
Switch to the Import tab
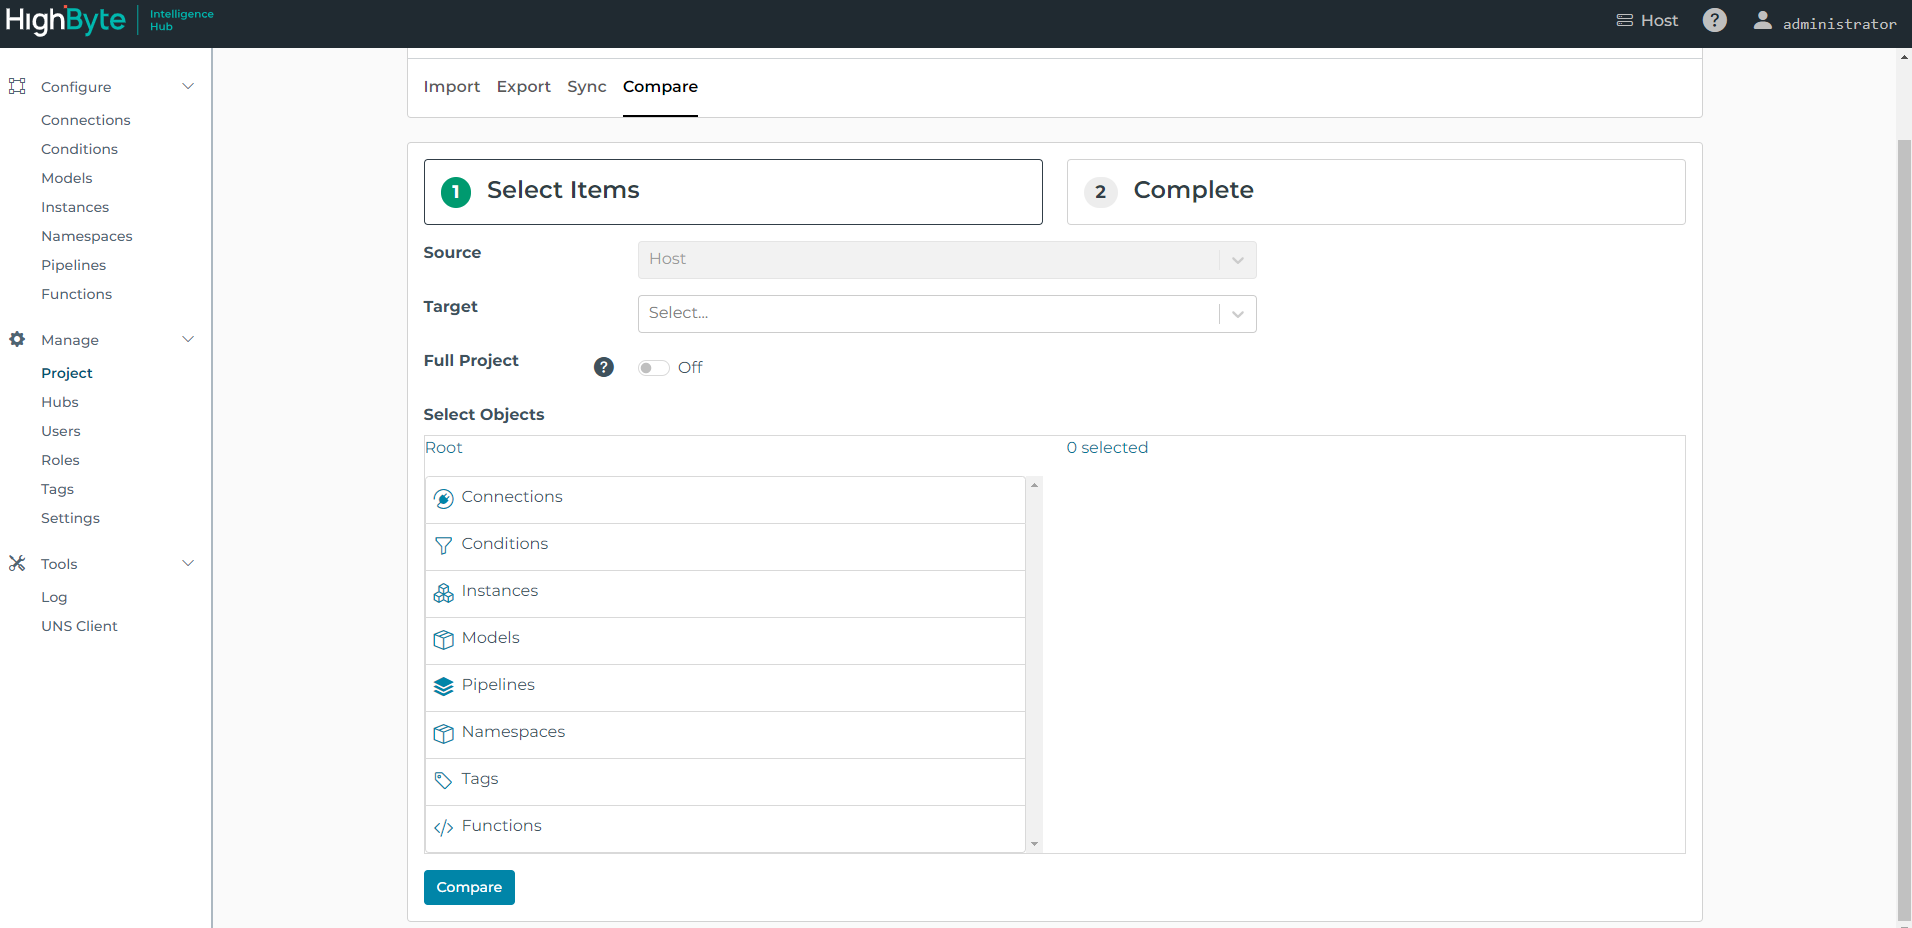coord(451,87)
